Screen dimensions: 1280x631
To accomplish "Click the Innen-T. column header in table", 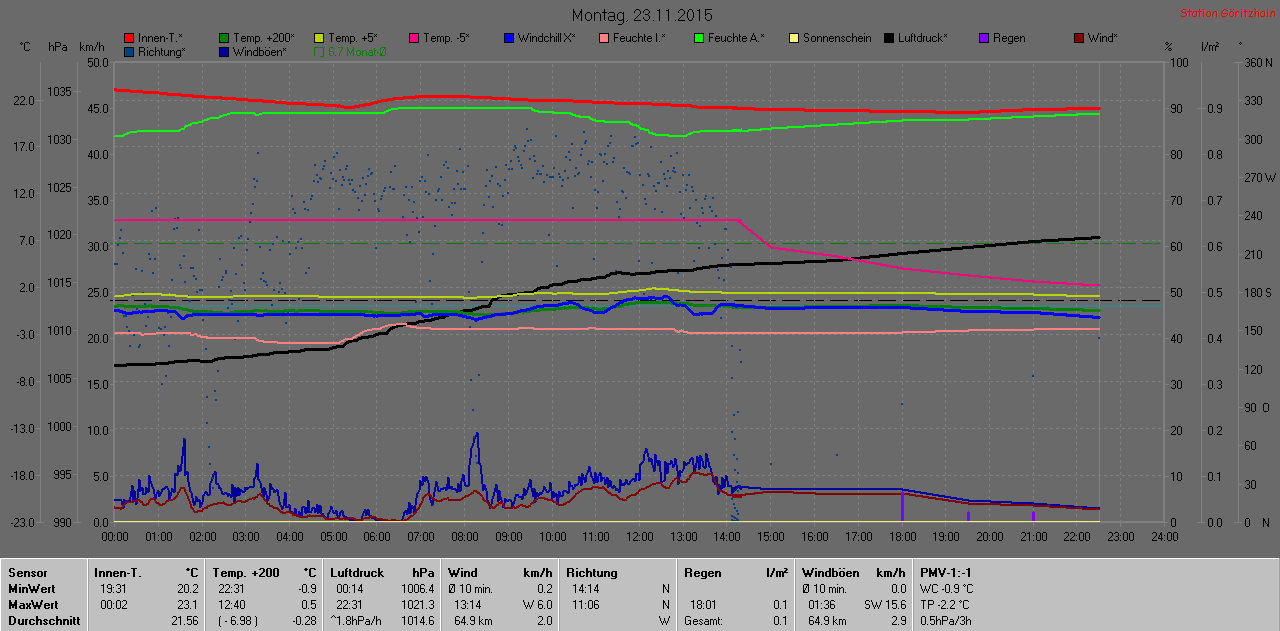I will pyautogui.click(x=118, y=573).
